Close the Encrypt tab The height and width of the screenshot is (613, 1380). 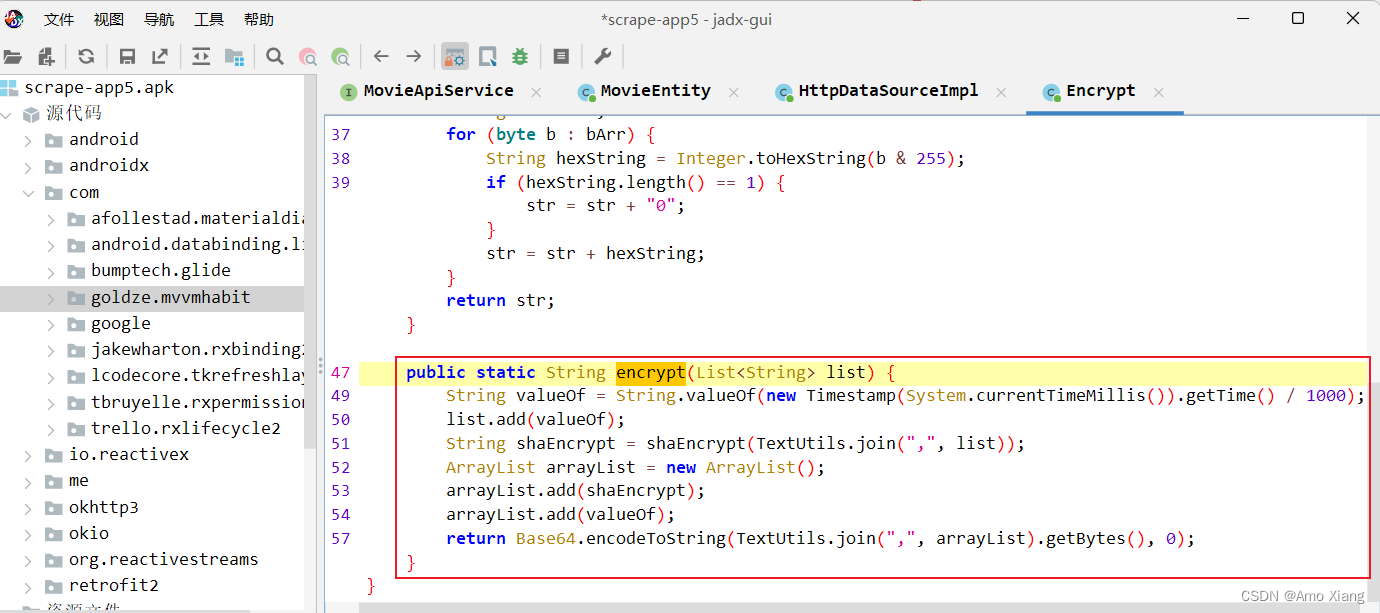click(1158, 92)
